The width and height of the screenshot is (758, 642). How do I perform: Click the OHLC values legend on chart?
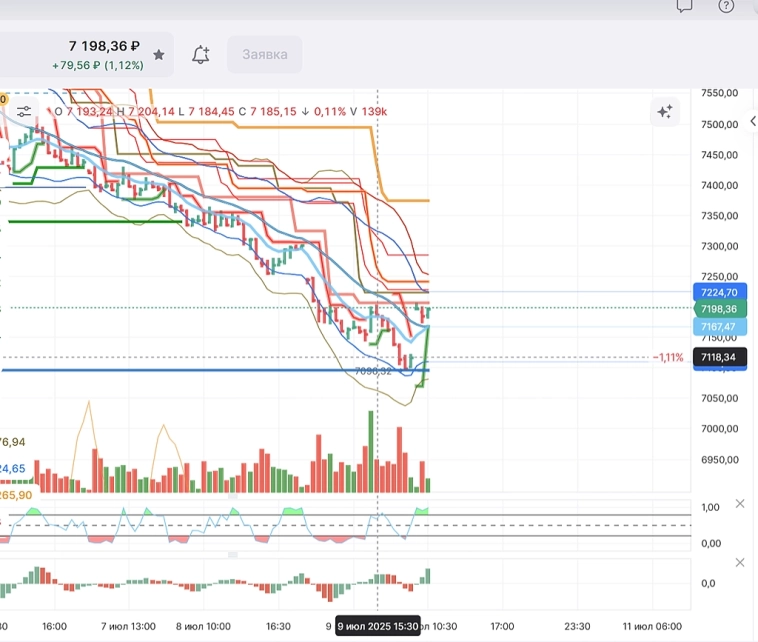click(220, 111)
